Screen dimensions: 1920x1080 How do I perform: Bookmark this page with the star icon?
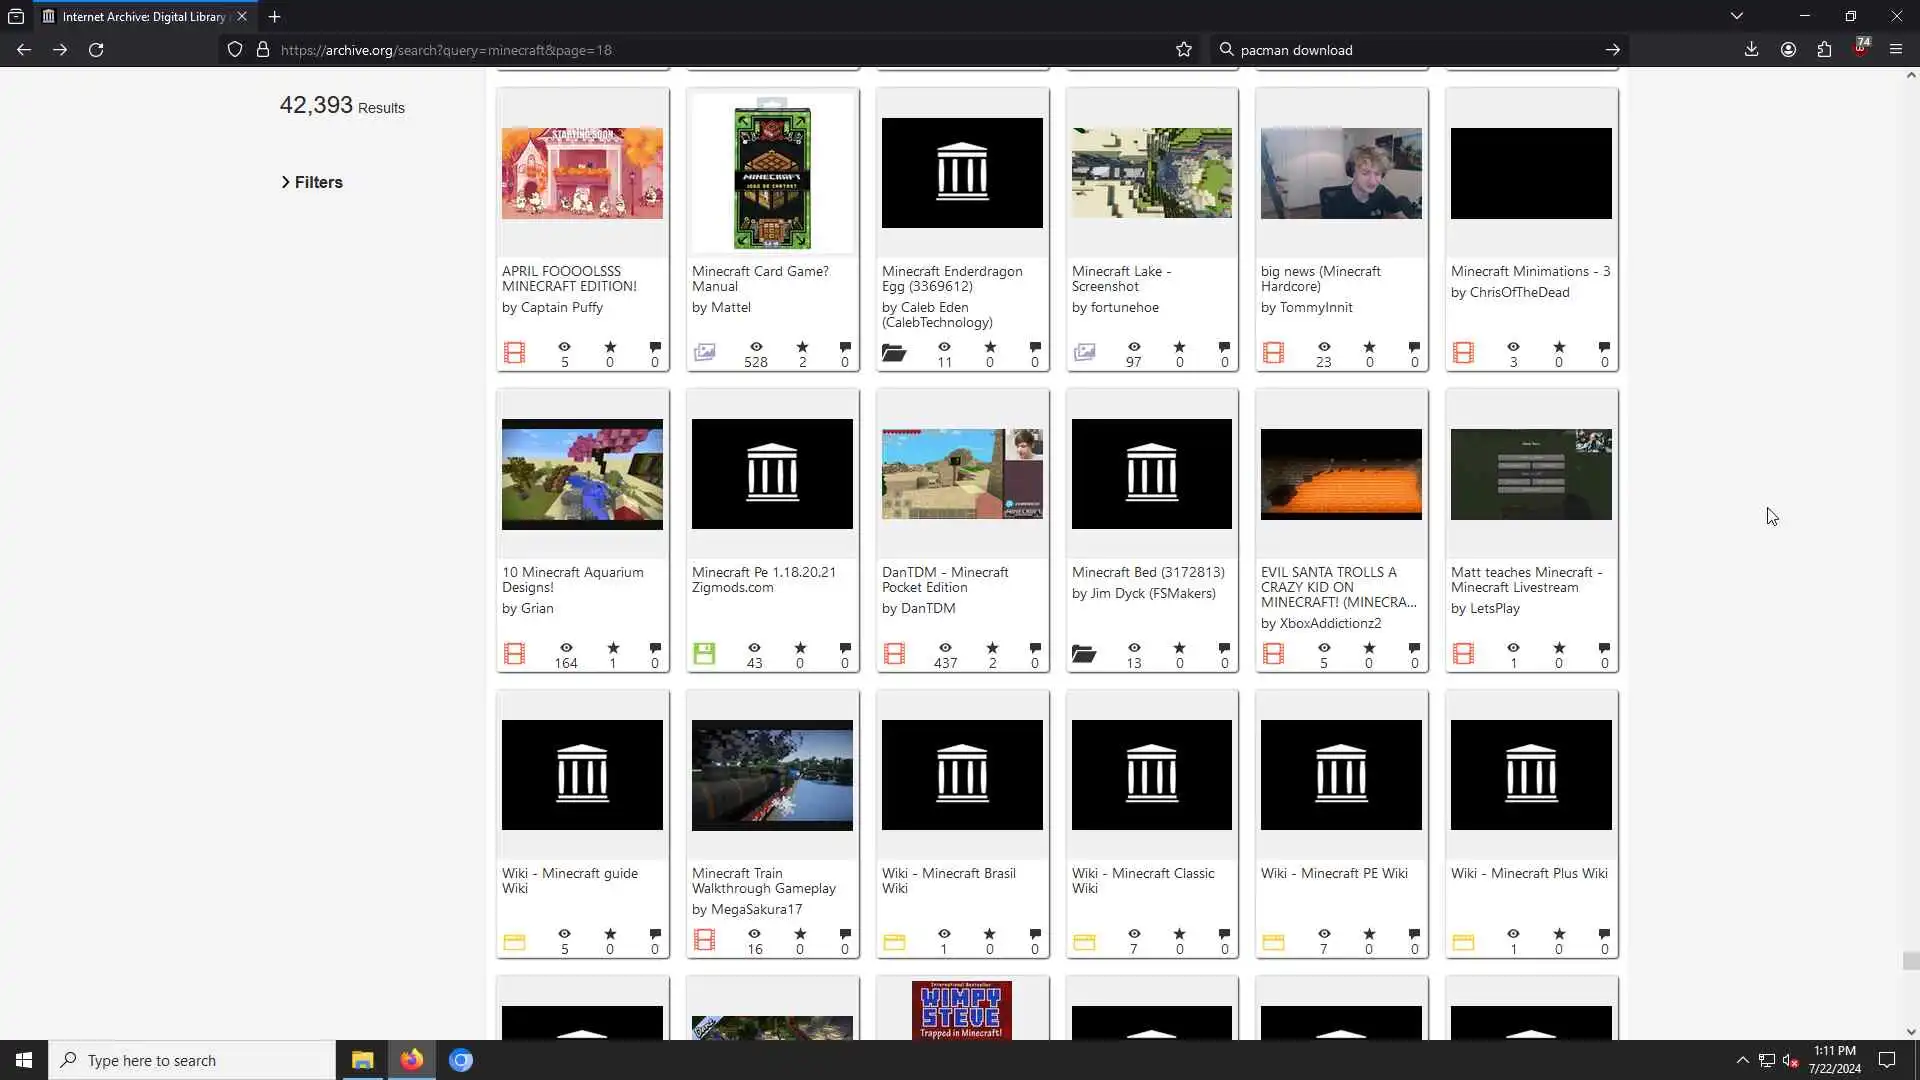click(1184, 50)
